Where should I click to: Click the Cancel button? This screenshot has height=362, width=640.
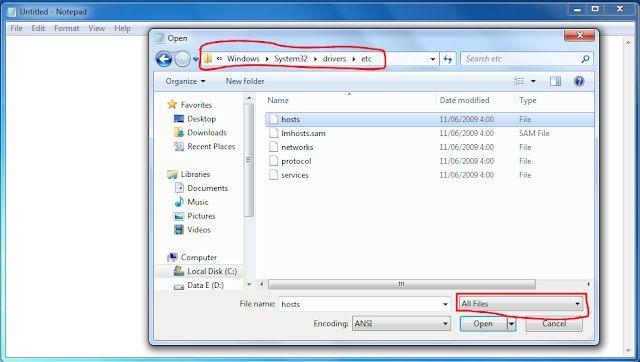point(554,324)
